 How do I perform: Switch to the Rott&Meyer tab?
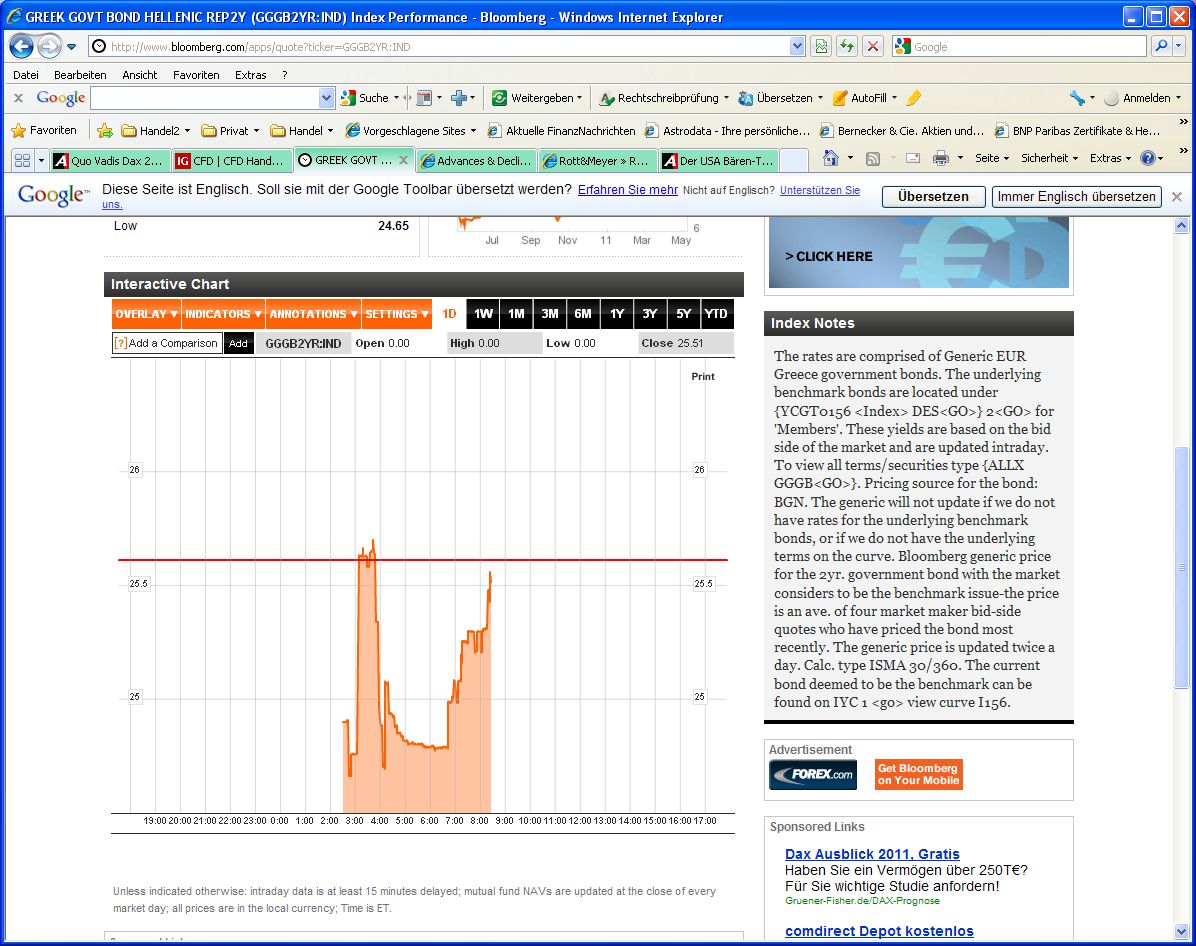coord(596,160)
